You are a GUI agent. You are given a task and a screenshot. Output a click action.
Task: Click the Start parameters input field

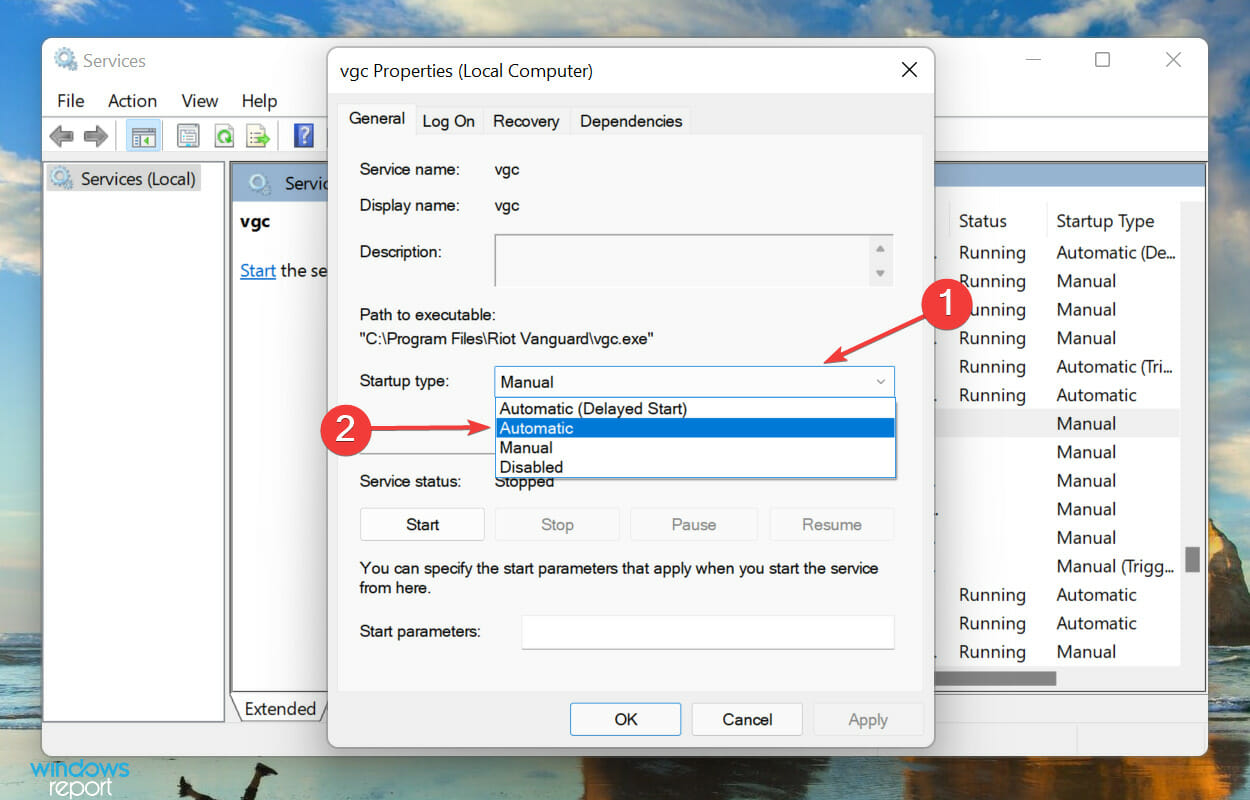click(708, 632)
